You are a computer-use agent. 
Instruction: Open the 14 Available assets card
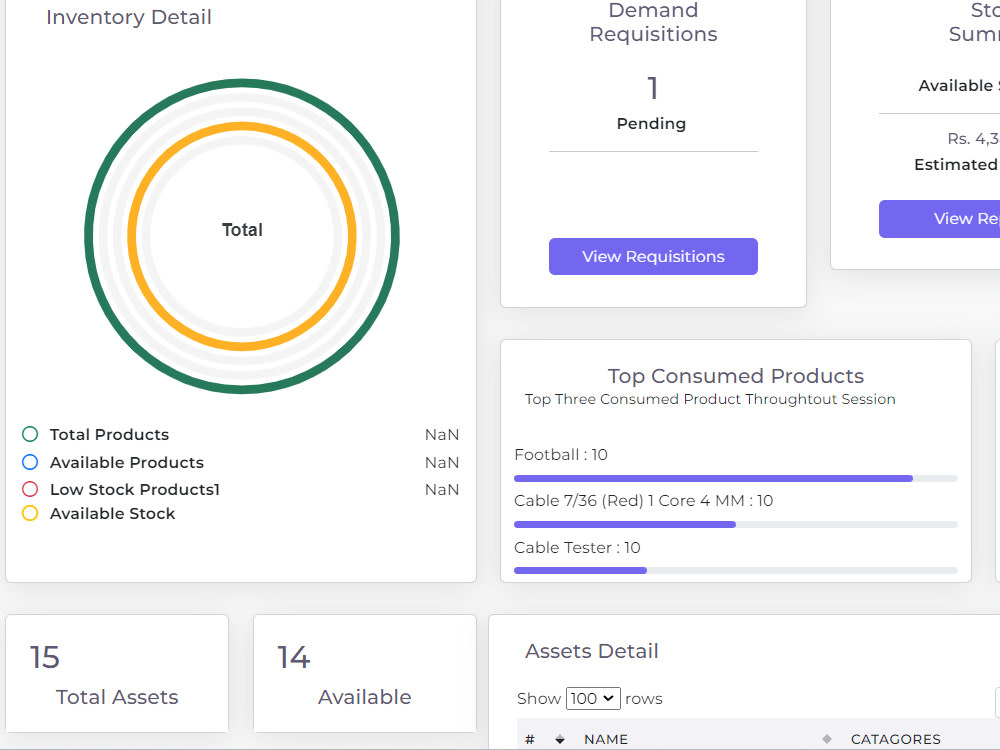coord(365,673)
